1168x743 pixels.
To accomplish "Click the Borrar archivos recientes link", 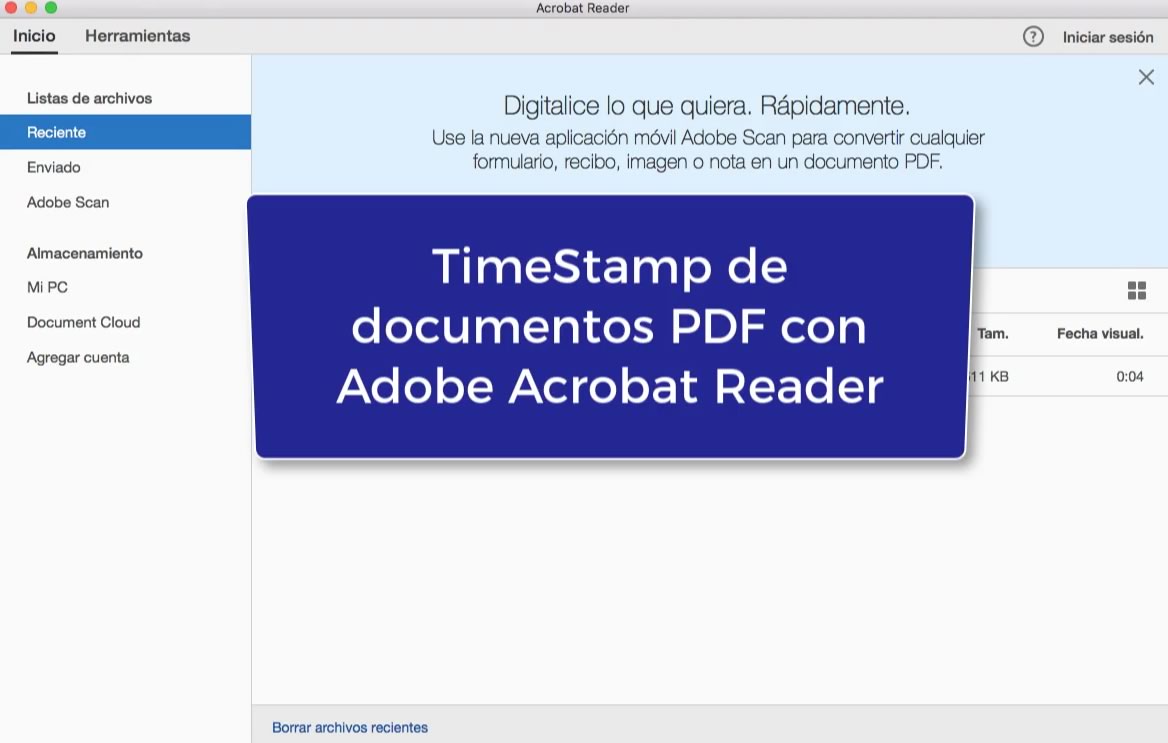I will (349, 727).
